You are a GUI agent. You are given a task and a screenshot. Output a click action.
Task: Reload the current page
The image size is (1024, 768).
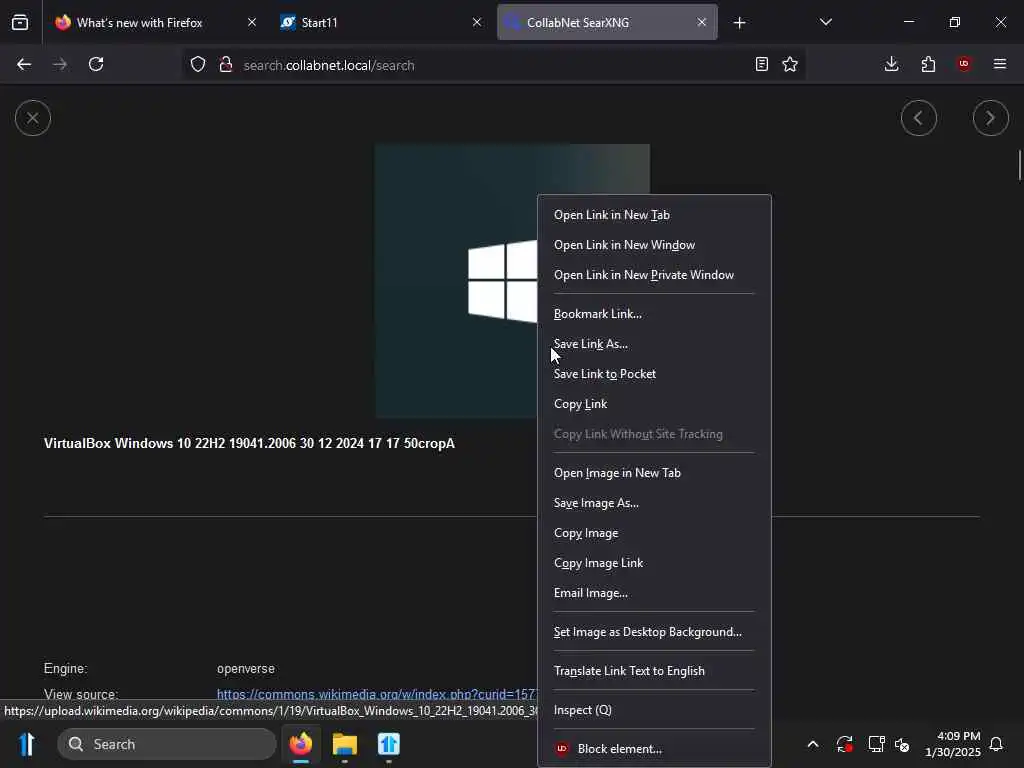pos(96,64)
